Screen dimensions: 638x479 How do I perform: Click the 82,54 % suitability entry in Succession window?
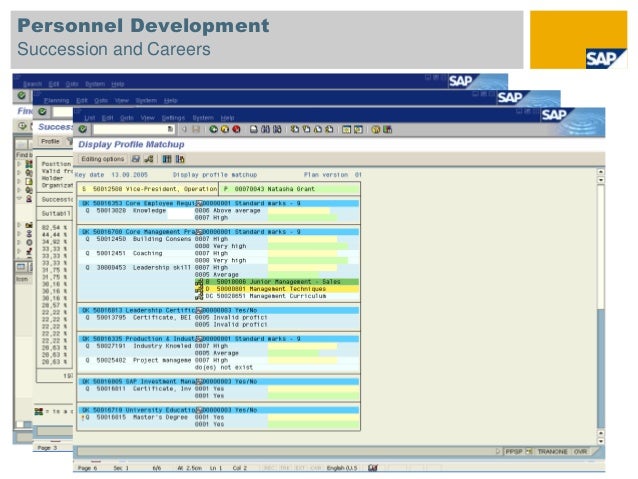coord(54,227)
